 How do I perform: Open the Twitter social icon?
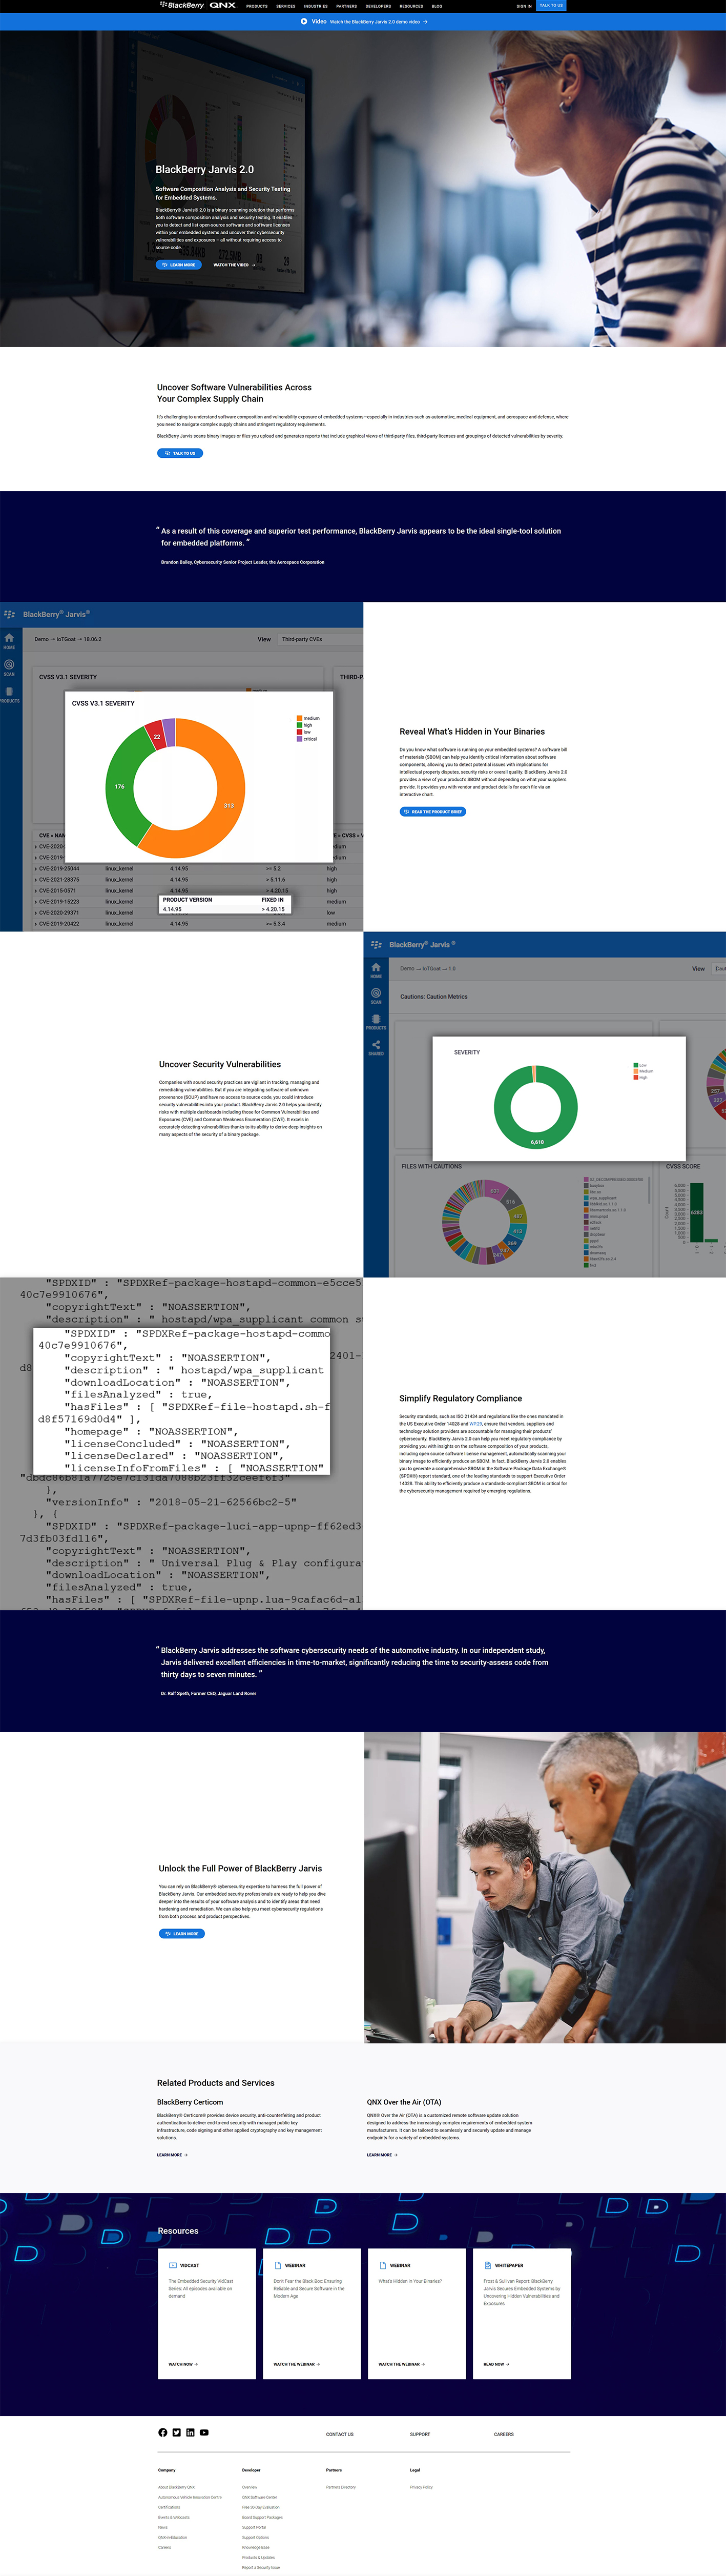pyautogui.click(x=177, y=2433)
